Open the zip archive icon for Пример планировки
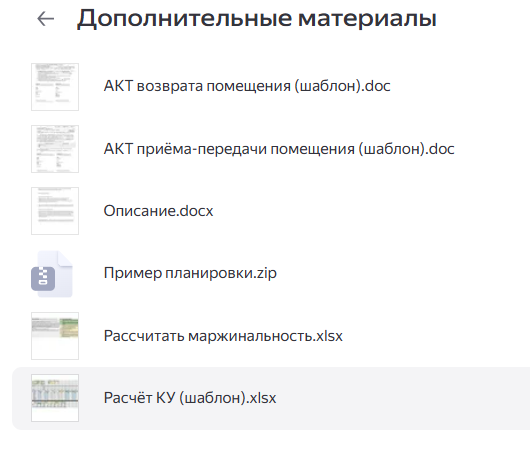530x465 pixels. pos(52,274)
